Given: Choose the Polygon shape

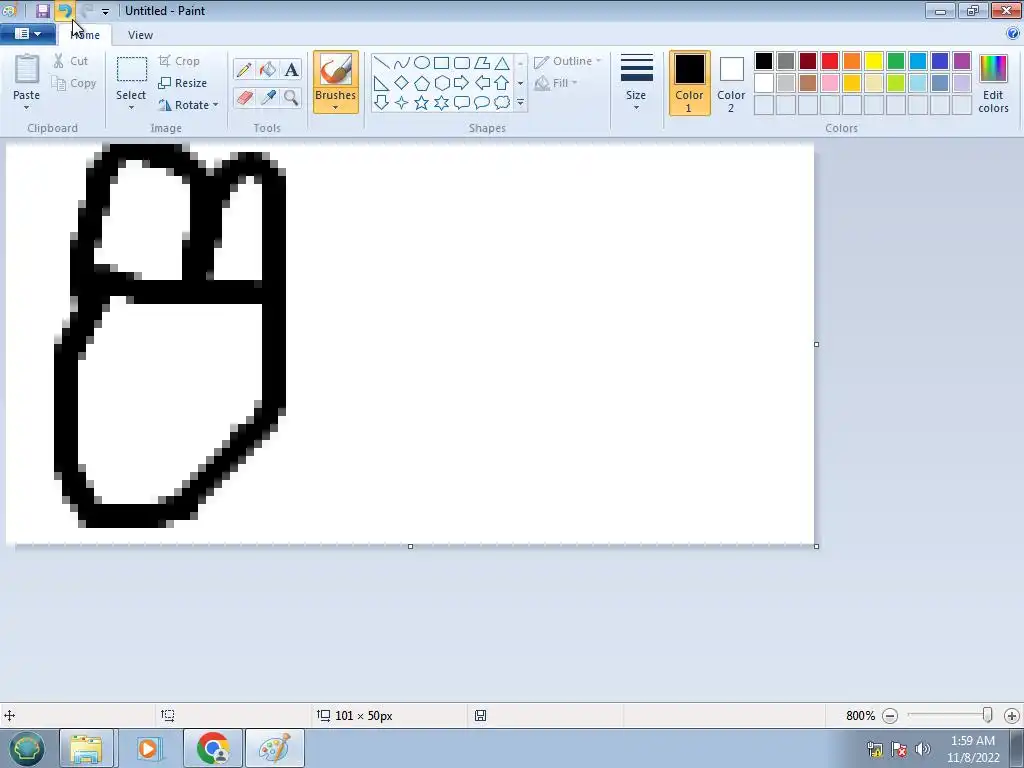Looking at the screenshot, I should pos(482,63).
